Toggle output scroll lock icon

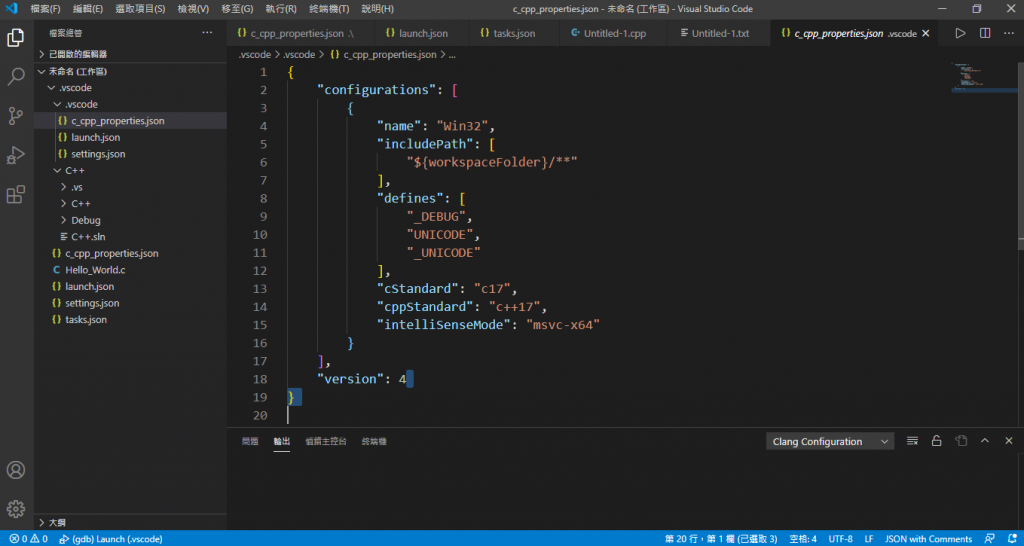(936, 442)
